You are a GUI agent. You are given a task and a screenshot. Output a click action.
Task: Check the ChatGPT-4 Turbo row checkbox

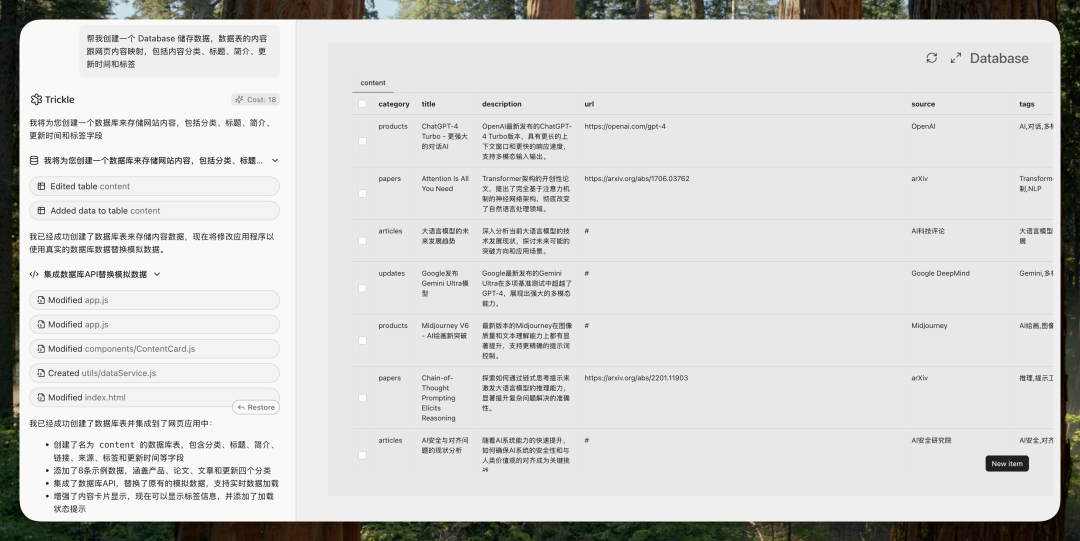[x=362, y=141]
